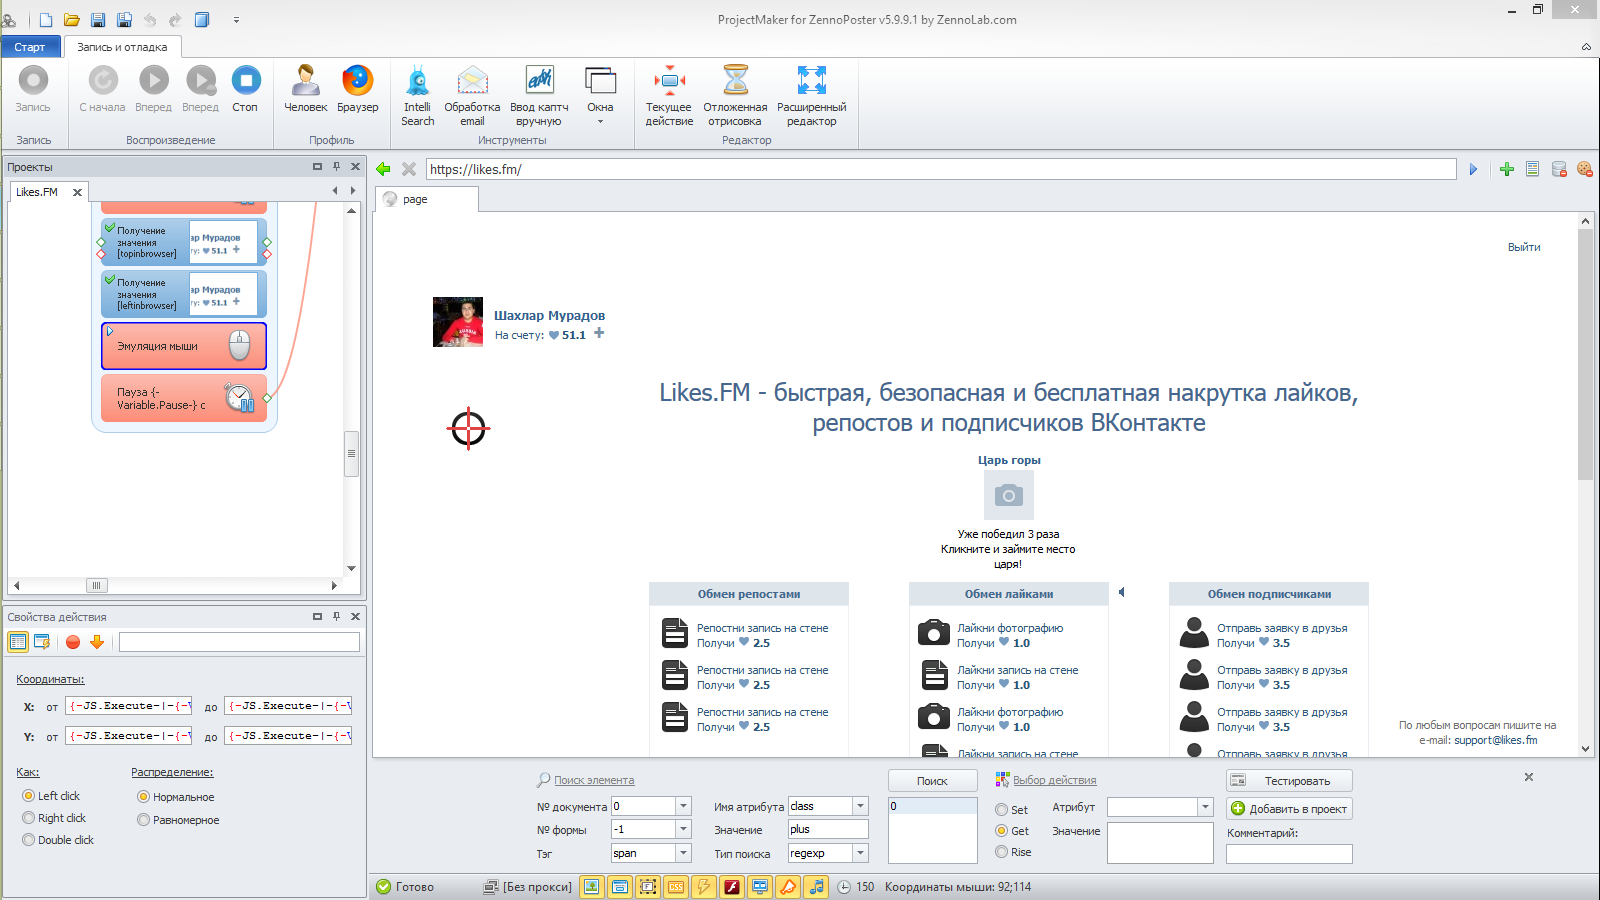Navigate to the URL with the blue go arrow

(1473, 170)
